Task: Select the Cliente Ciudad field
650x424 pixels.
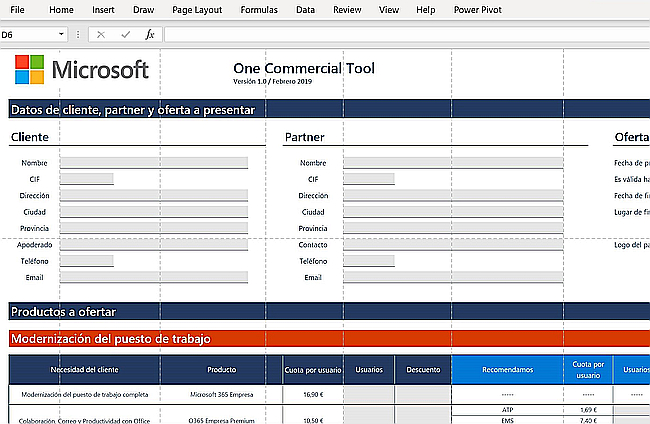Action: coord(154,211)
